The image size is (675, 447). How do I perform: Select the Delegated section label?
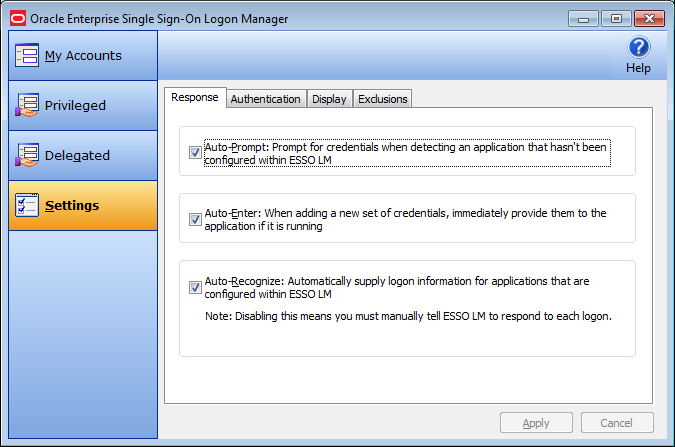pyautogui.click(x=77, y=155)
